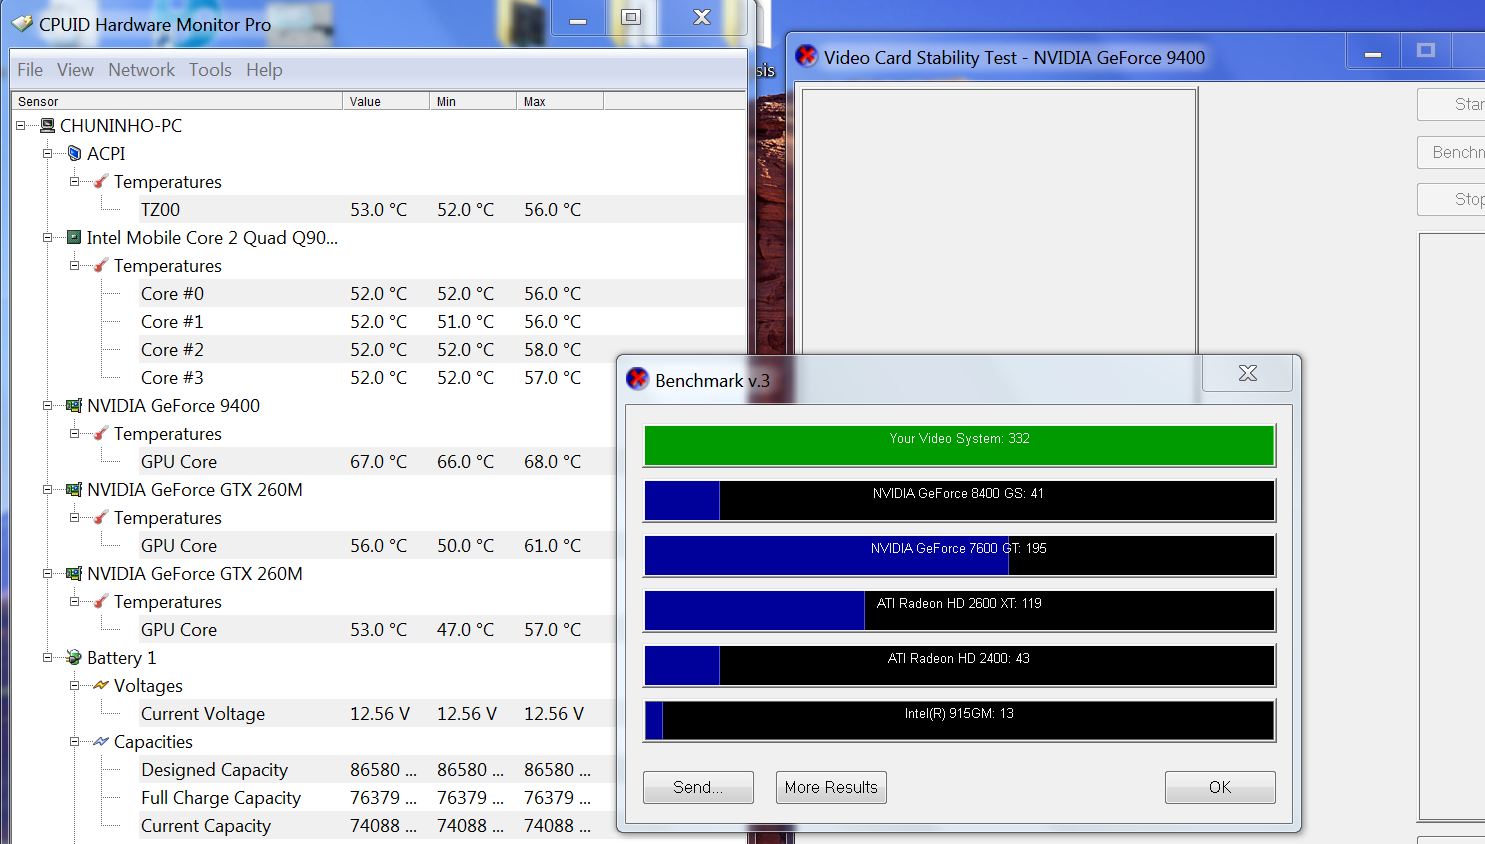The height and width of the screenshot is (844, 1485).
Task: Click the 'NVIDIA GeForce 7600 GT: 195' bar
Action: (959, 555)
